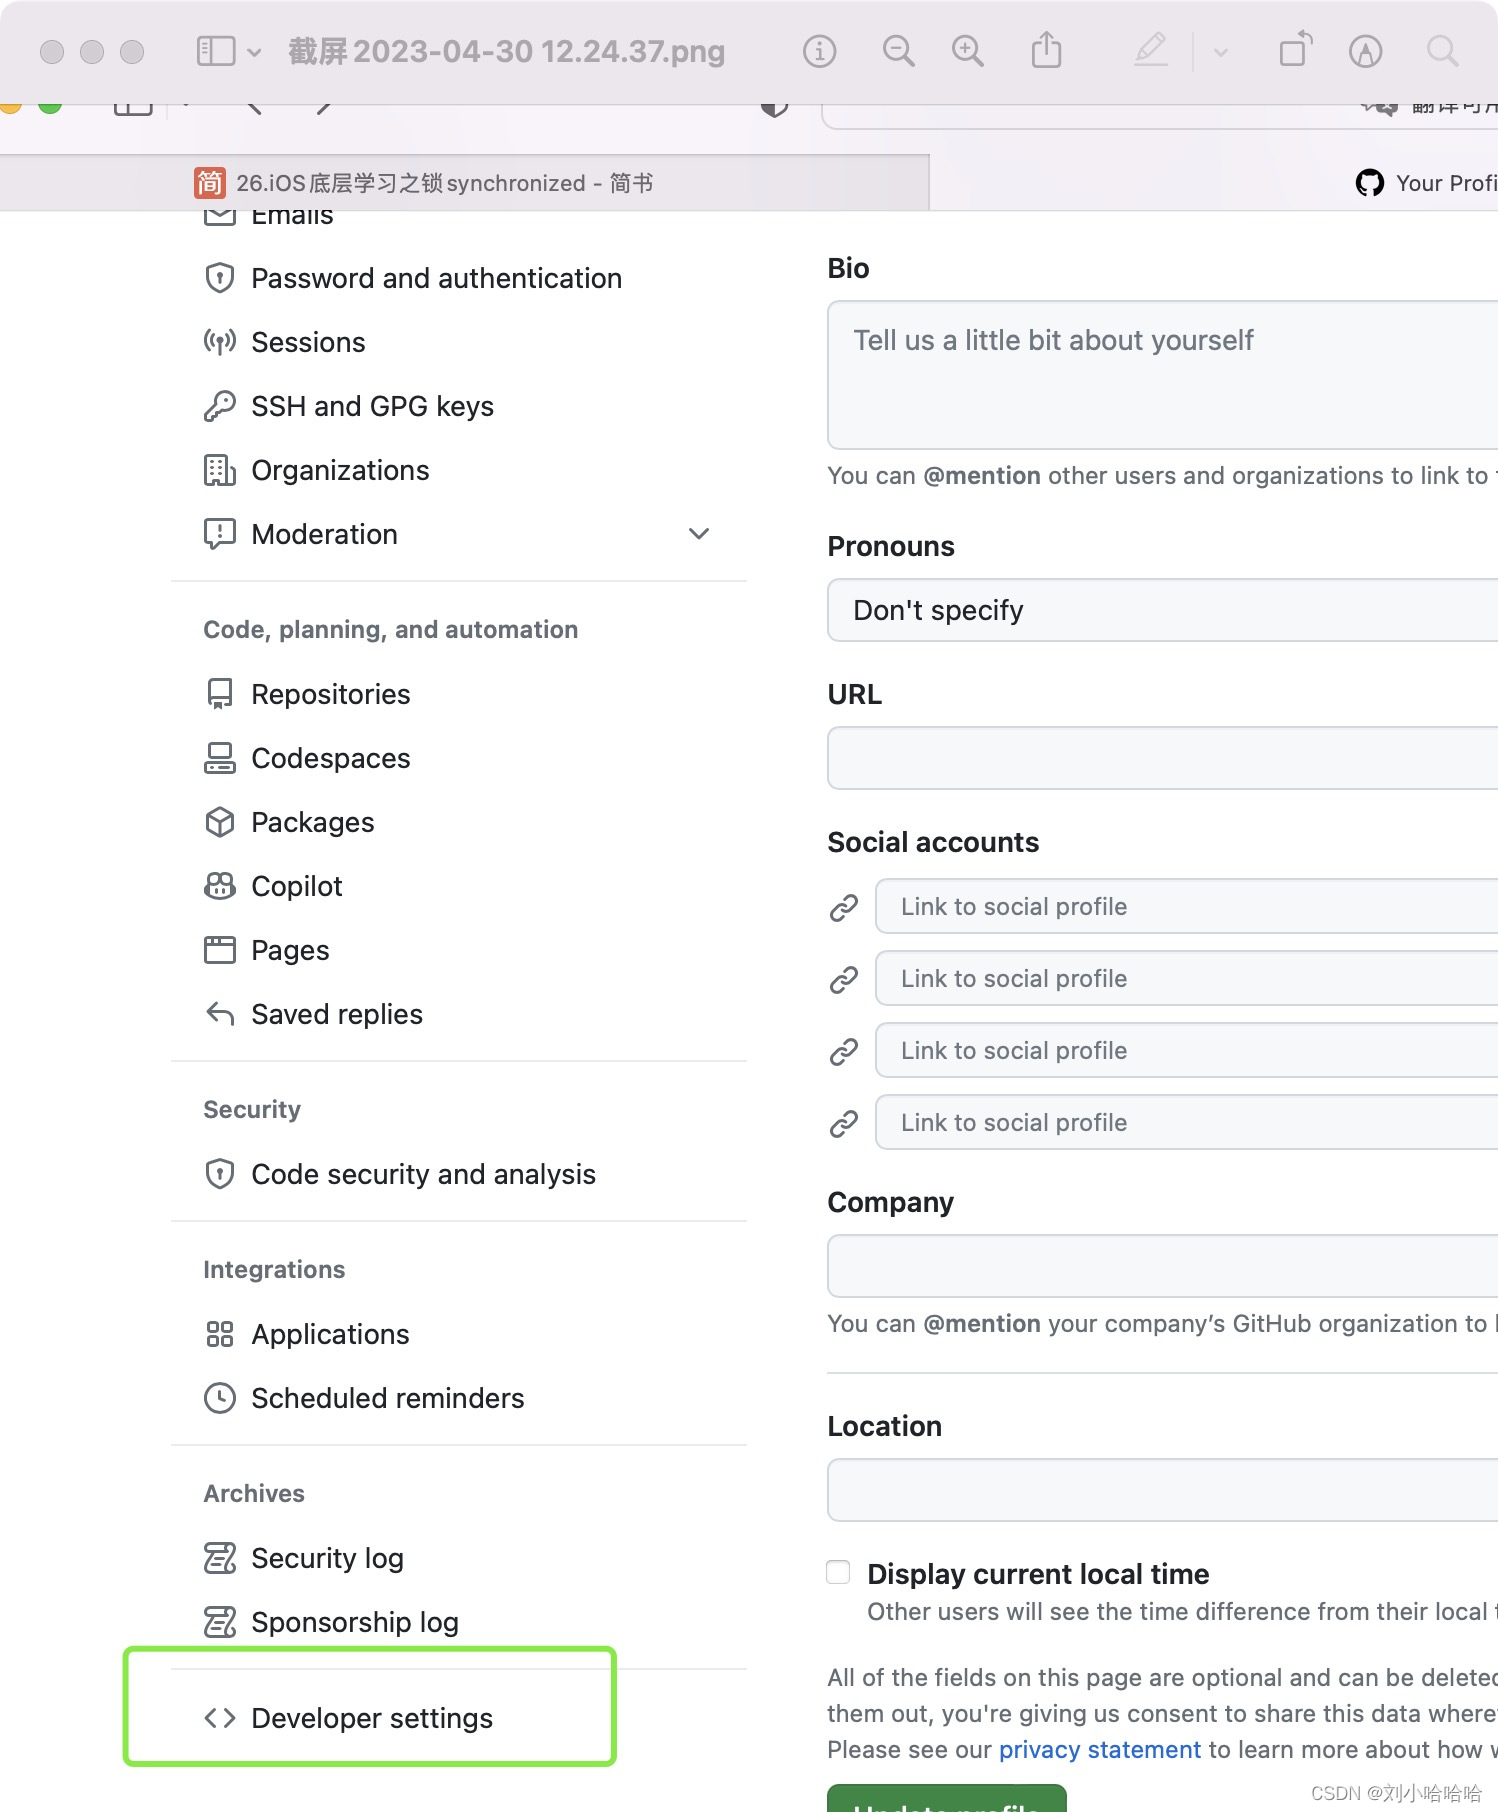The image size is (1498, 1812).
Task: Select the SSH and GPG keys icon
Action: pos(219,406)
